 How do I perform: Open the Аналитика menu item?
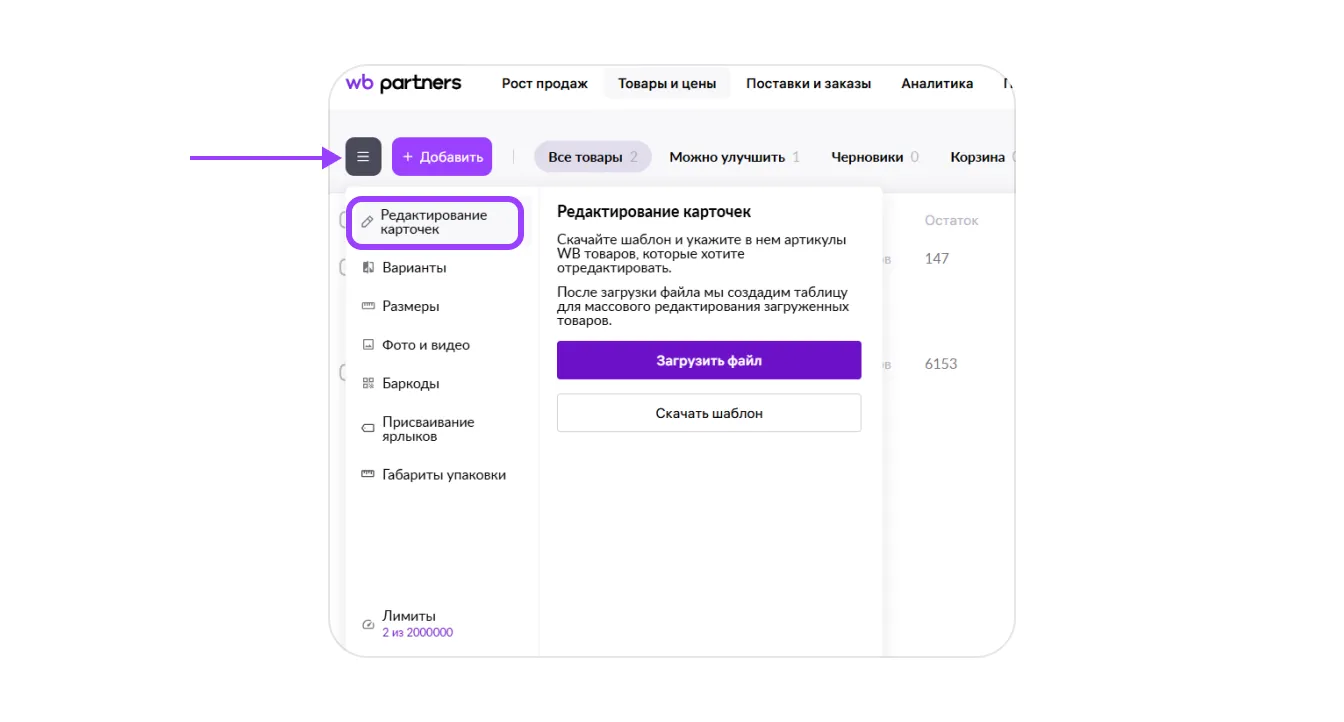point(937,84)
